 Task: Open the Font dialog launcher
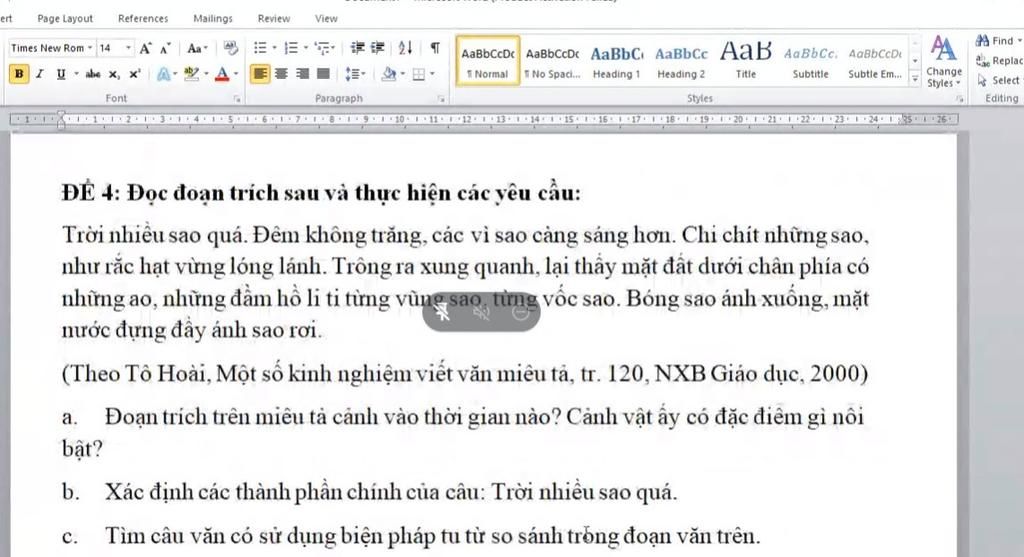coord(237,99)
